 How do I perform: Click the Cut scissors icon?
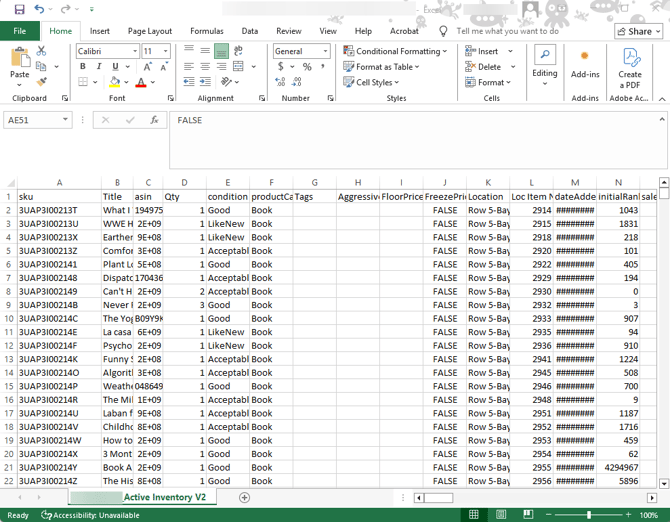point(41,51)
